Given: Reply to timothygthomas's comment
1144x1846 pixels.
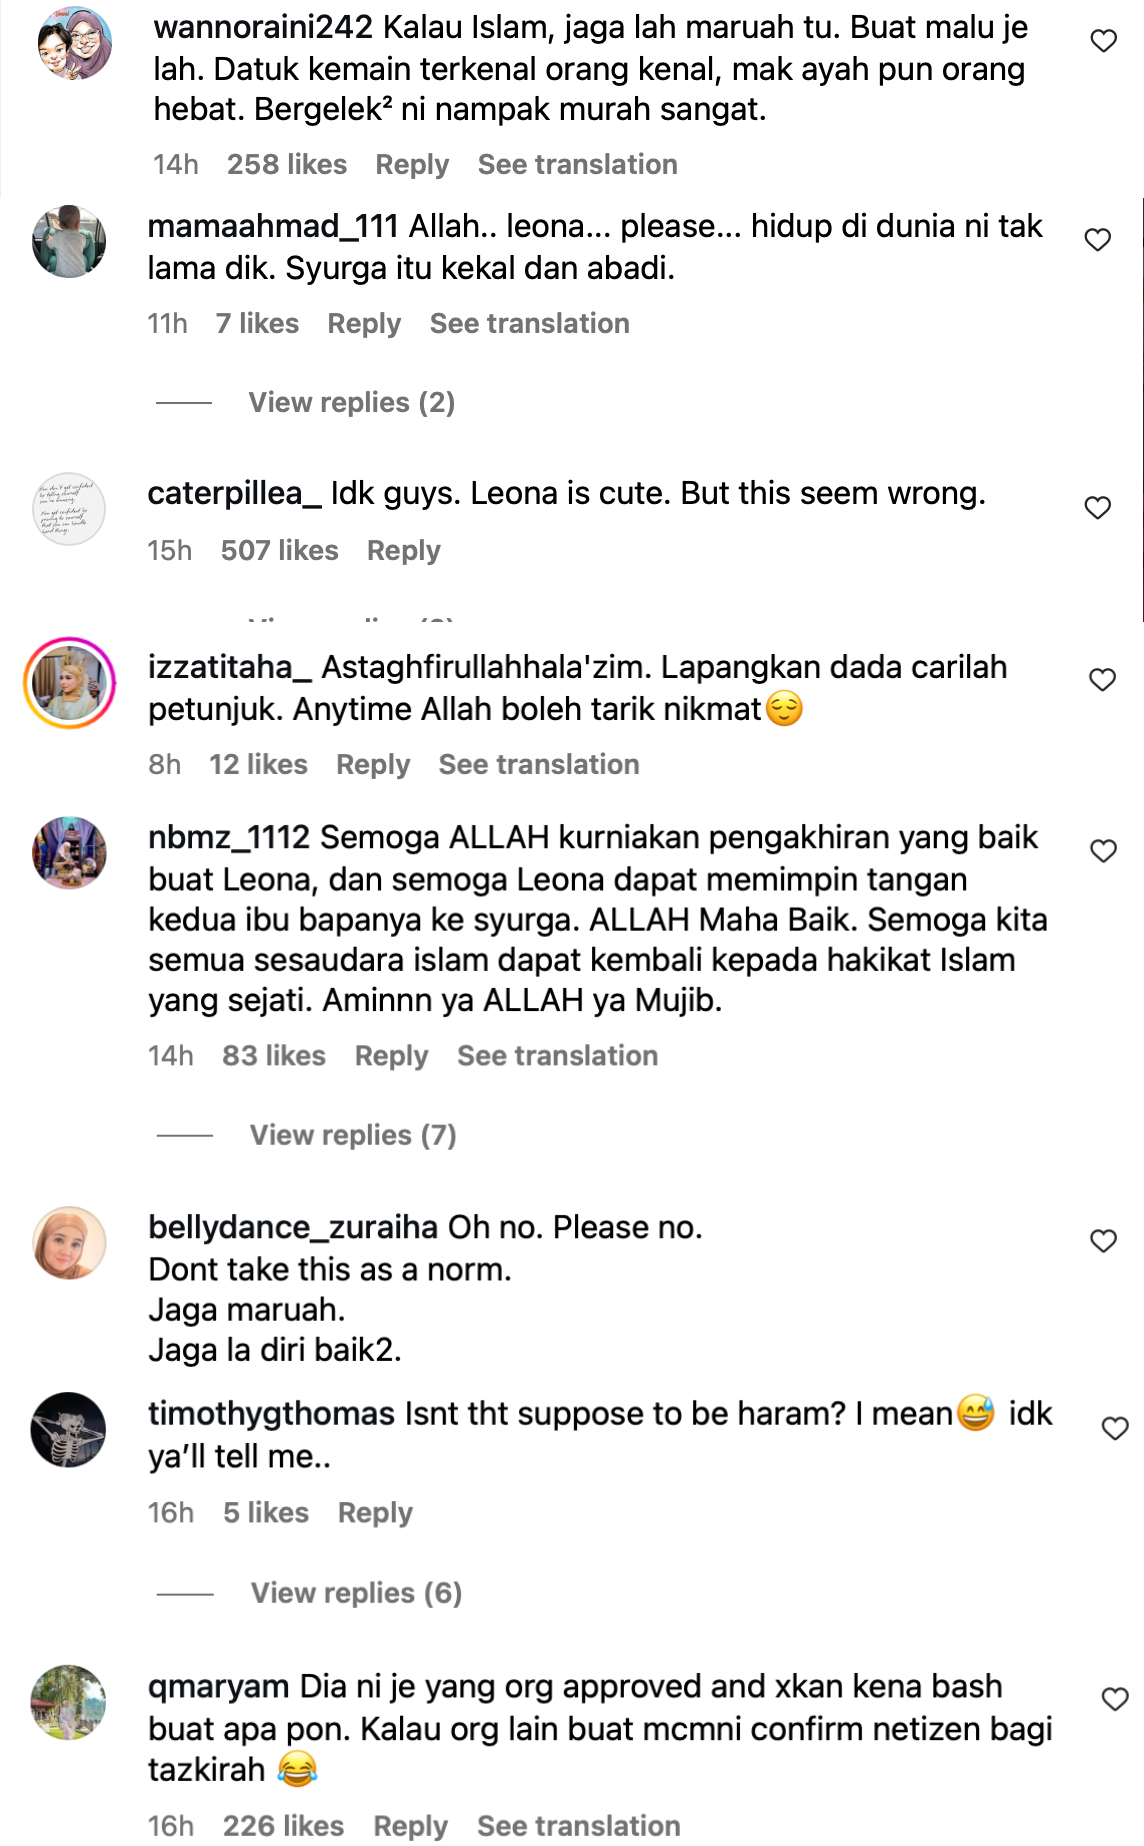Looking at the screenshot, I should click(375, 1512).
